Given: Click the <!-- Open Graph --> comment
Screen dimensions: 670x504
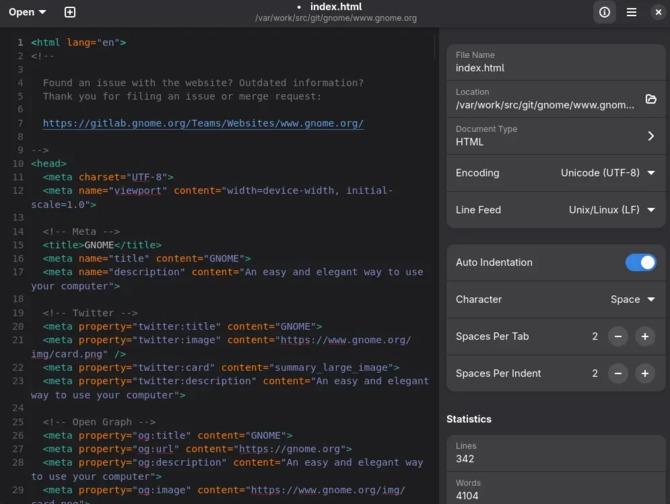Looking at the screenshot, I should (99, 422).
